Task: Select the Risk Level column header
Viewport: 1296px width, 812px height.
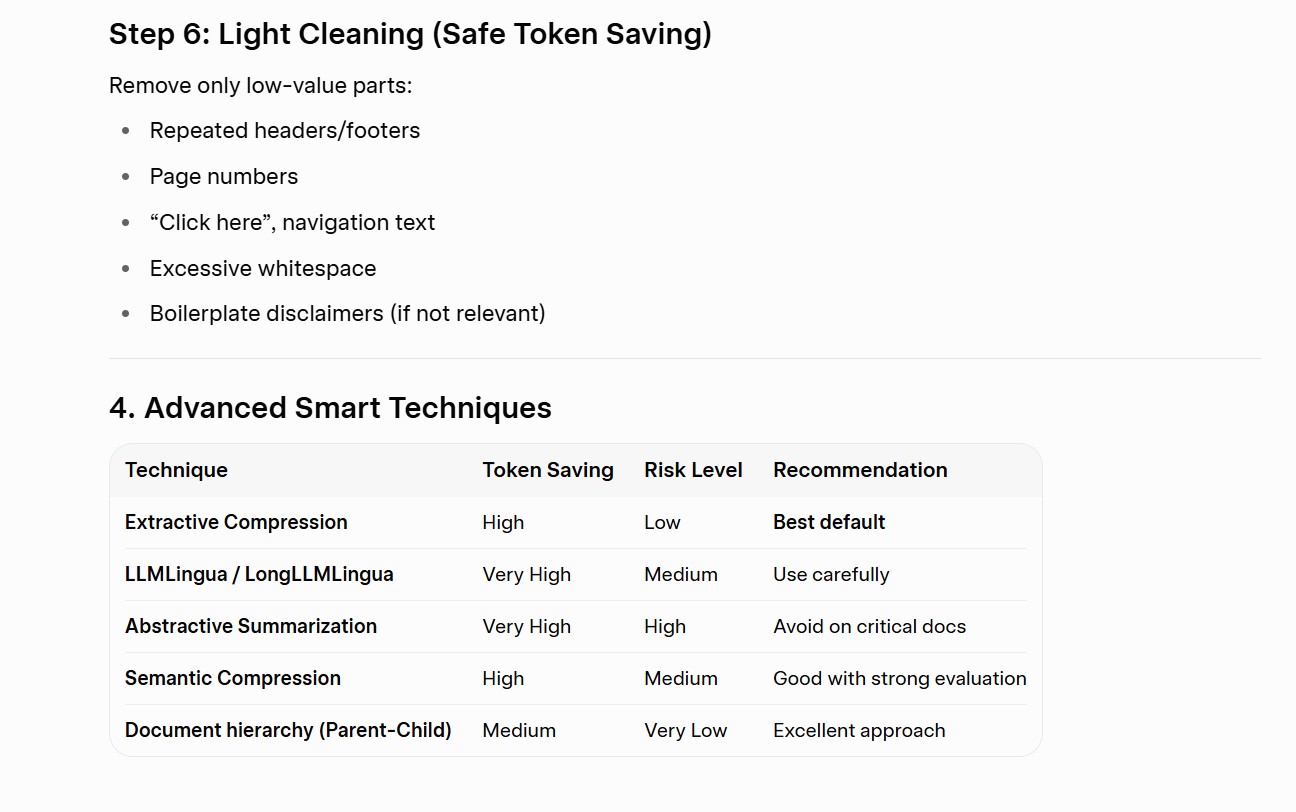Action: point(693,470)
